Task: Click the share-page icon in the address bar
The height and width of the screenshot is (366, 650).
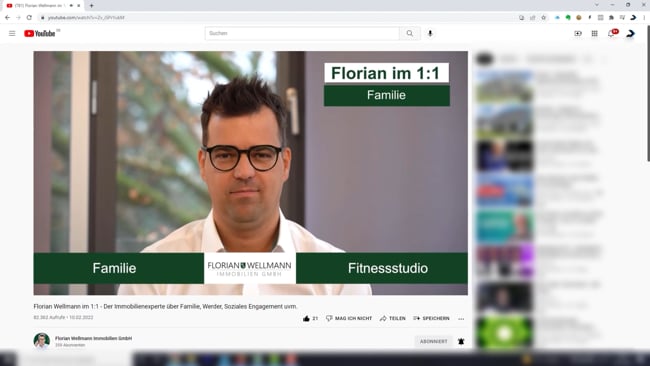Action: point(533,17)
